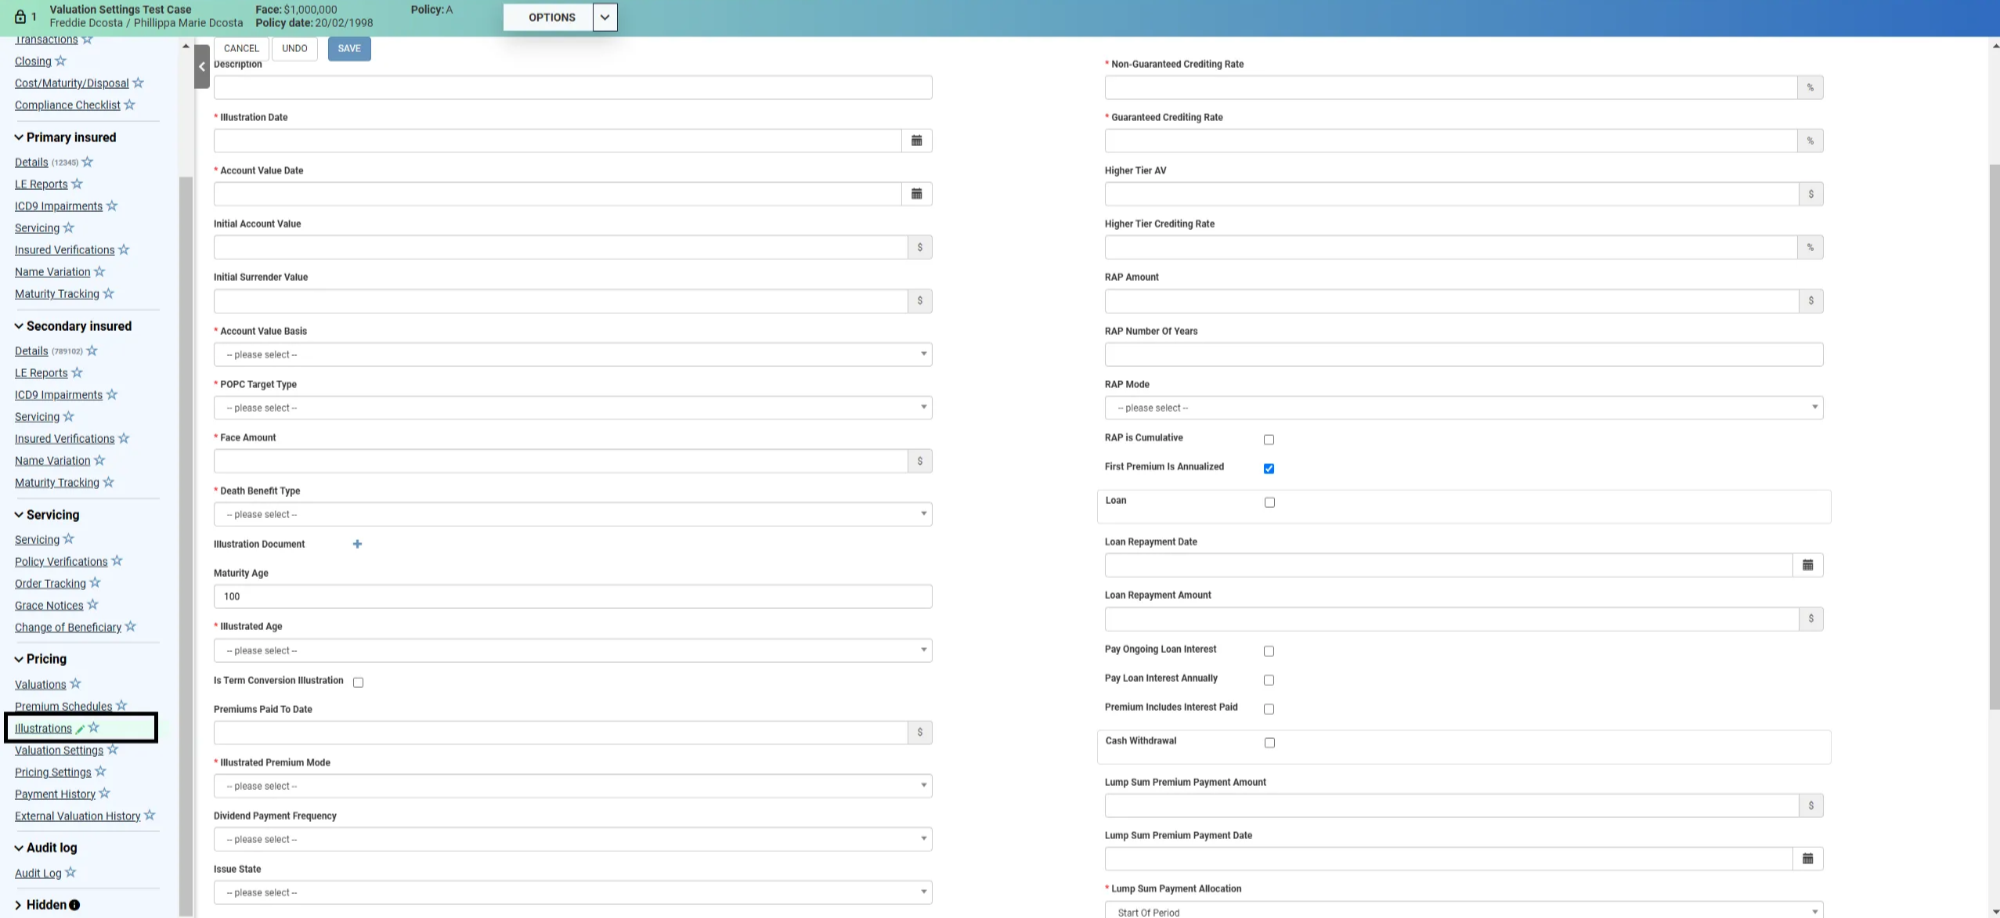Uncheck First Premium Is Annualized
2000x918 pixels.
coord(1269,469)
